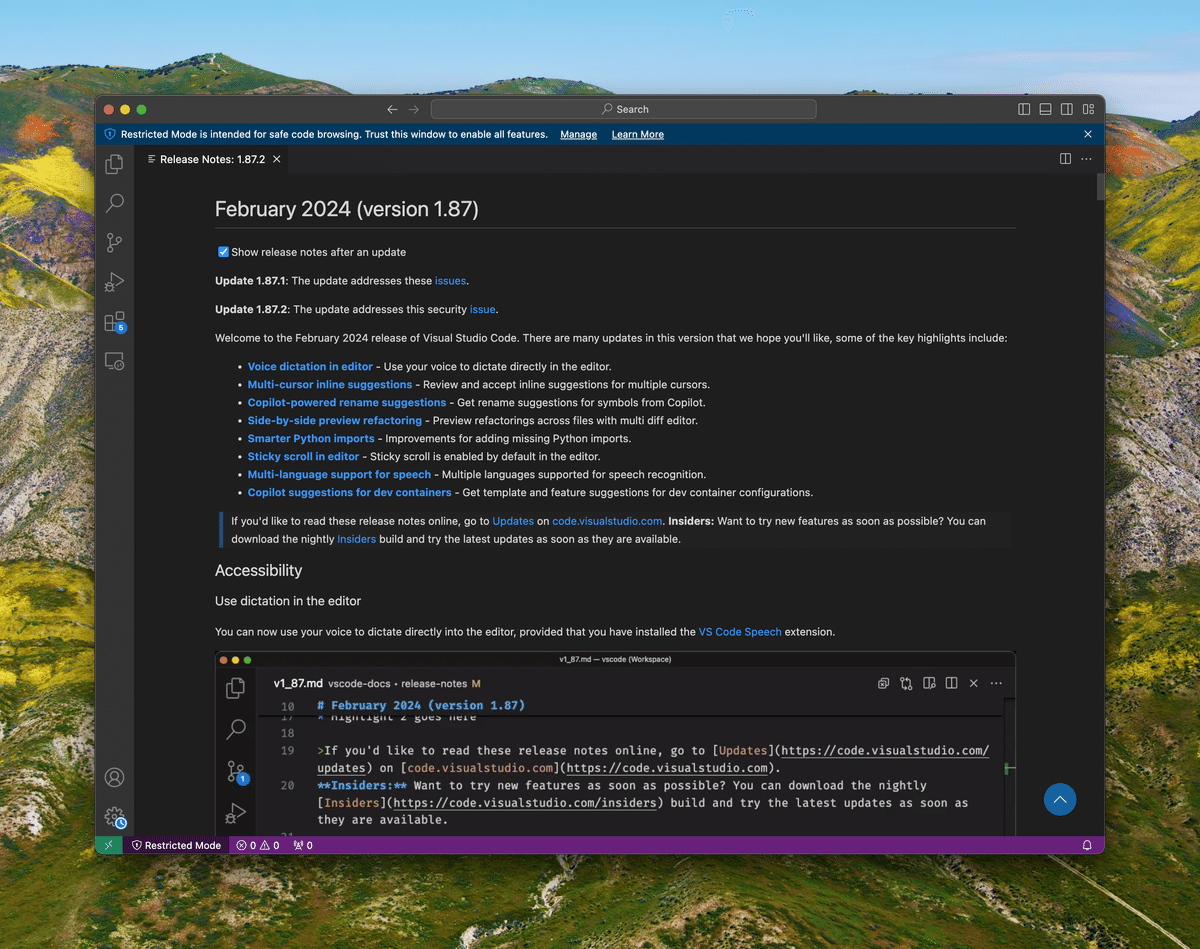1200x949 pixels.
Task: Open the security issue link for Update 1.87.2
Action: (482, 309)
